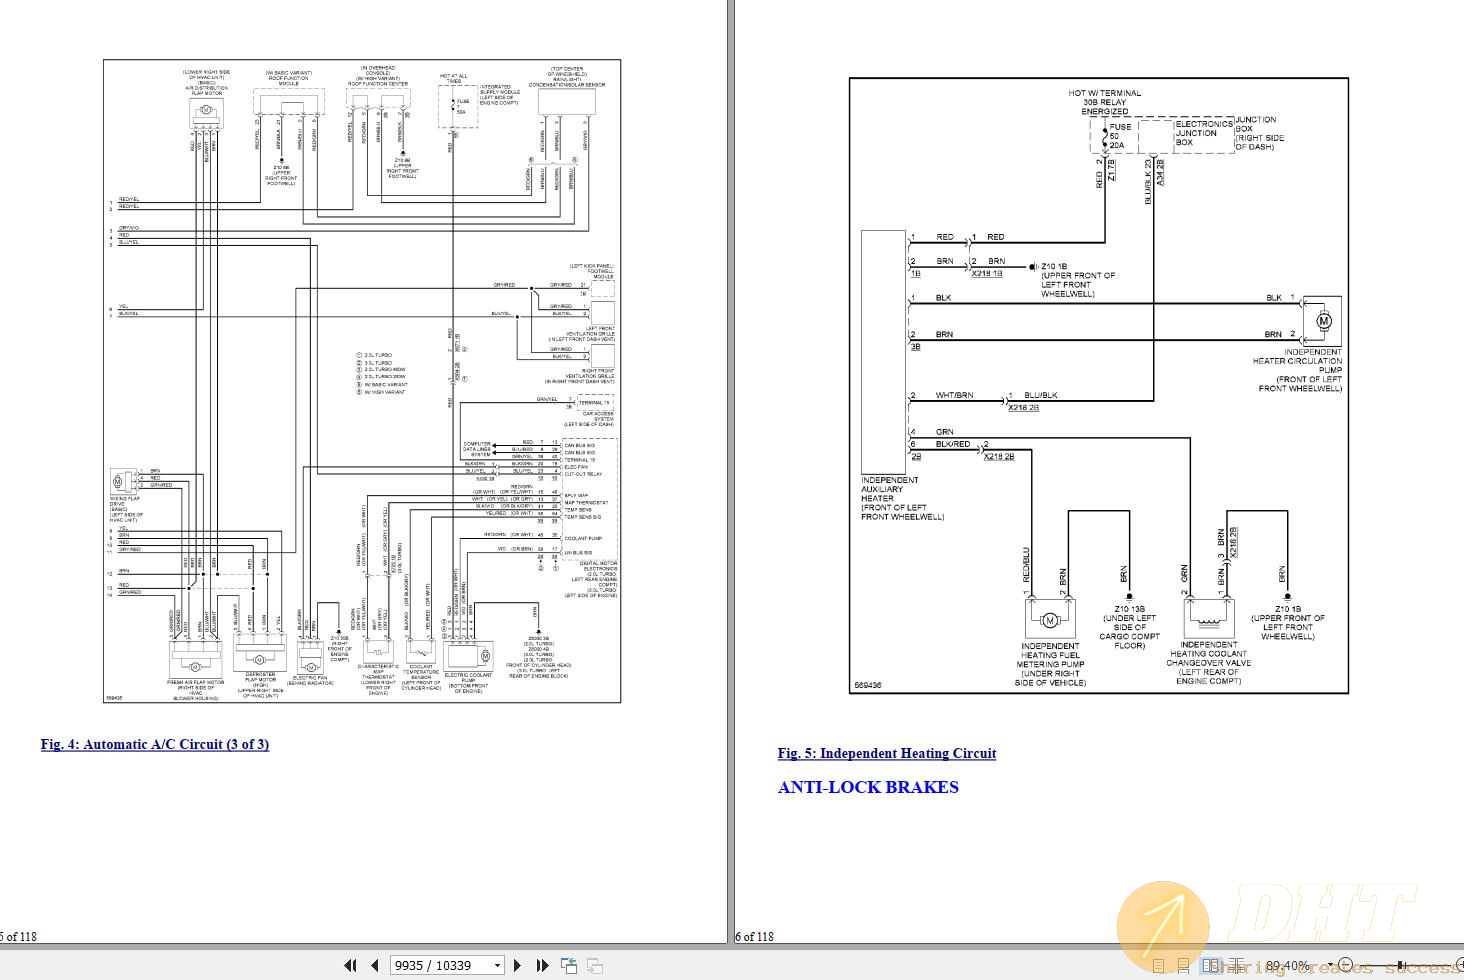Switch to continuous page layout
This screenshot has height=980, width=1464.
pos(1184,966)
